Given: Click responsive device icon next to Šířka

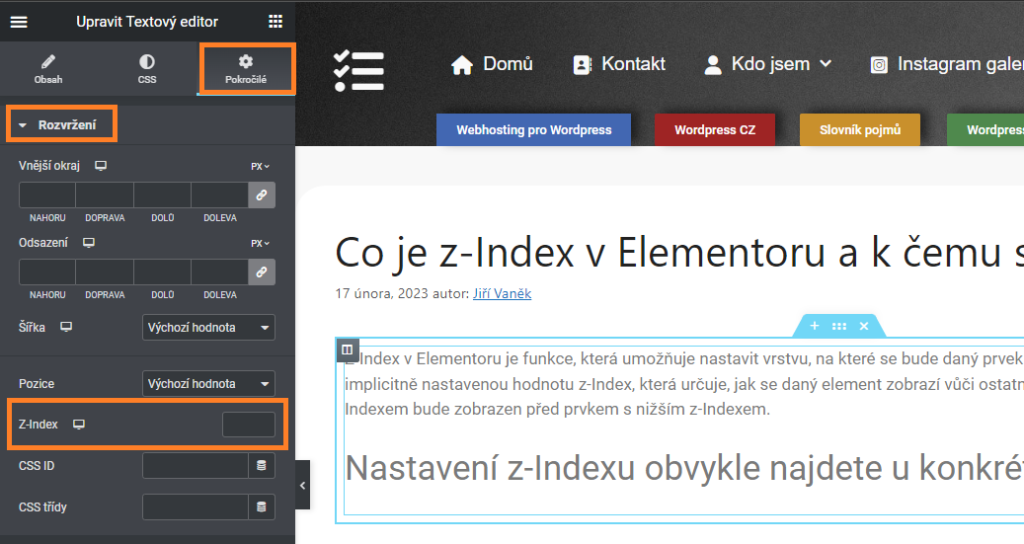Looking at the screenshot, I should click(x=66, y=327).
